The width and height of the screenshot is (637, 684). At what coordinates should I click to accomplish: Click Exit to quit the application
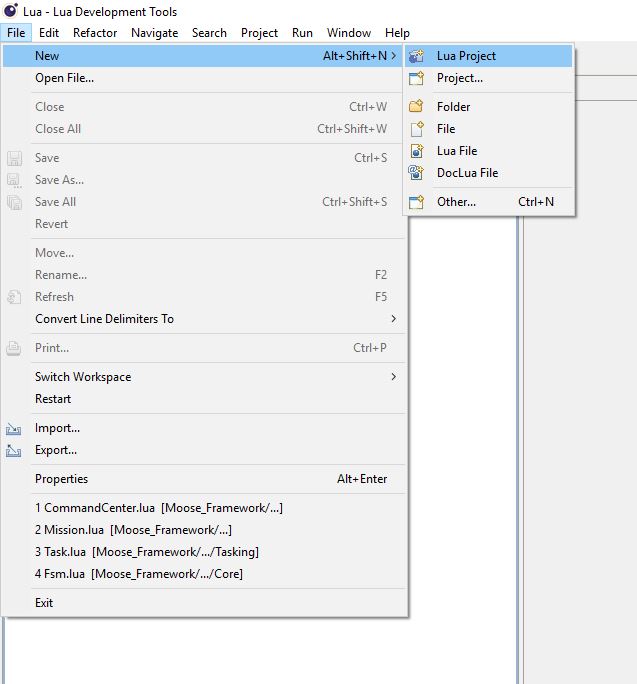pos(44,603)
